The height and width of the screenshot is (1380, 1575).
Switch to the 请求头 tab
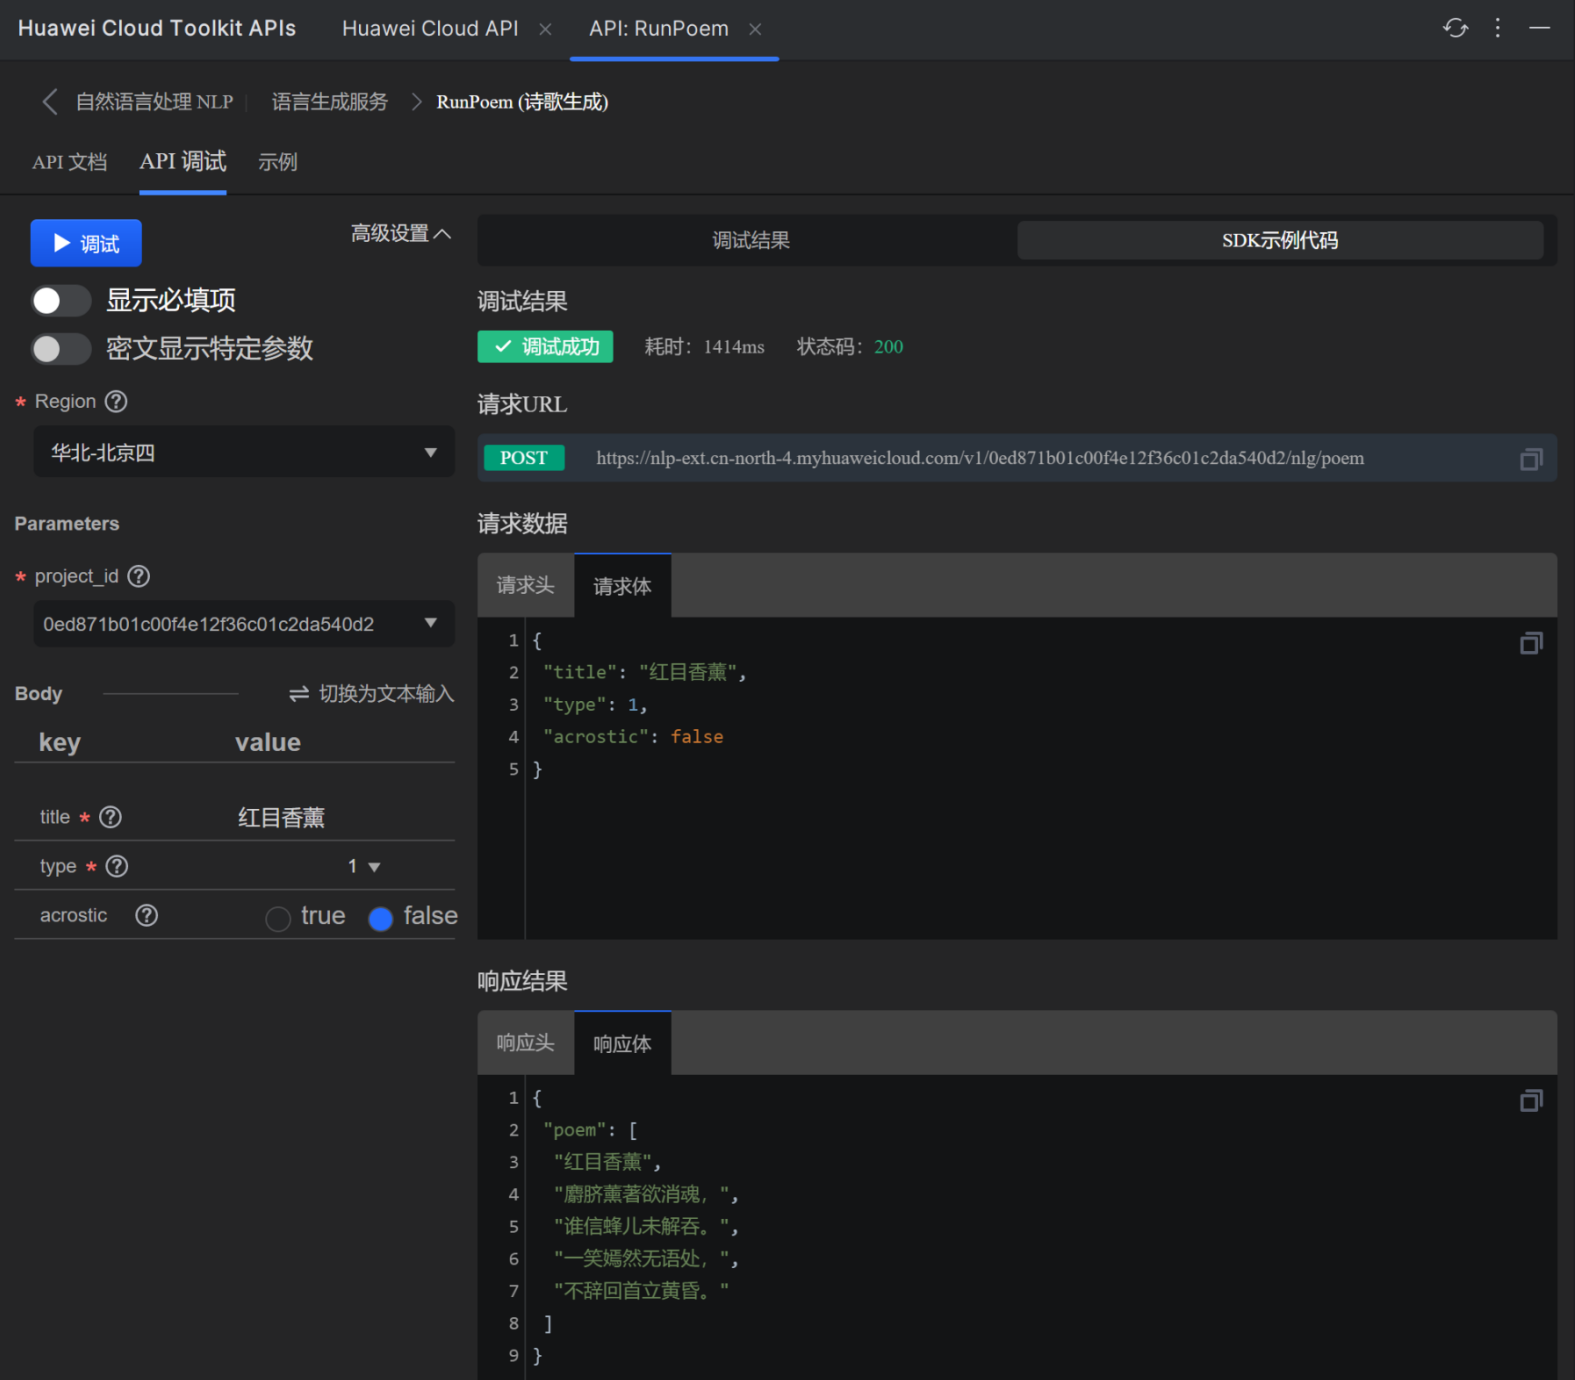pos(525,585)
